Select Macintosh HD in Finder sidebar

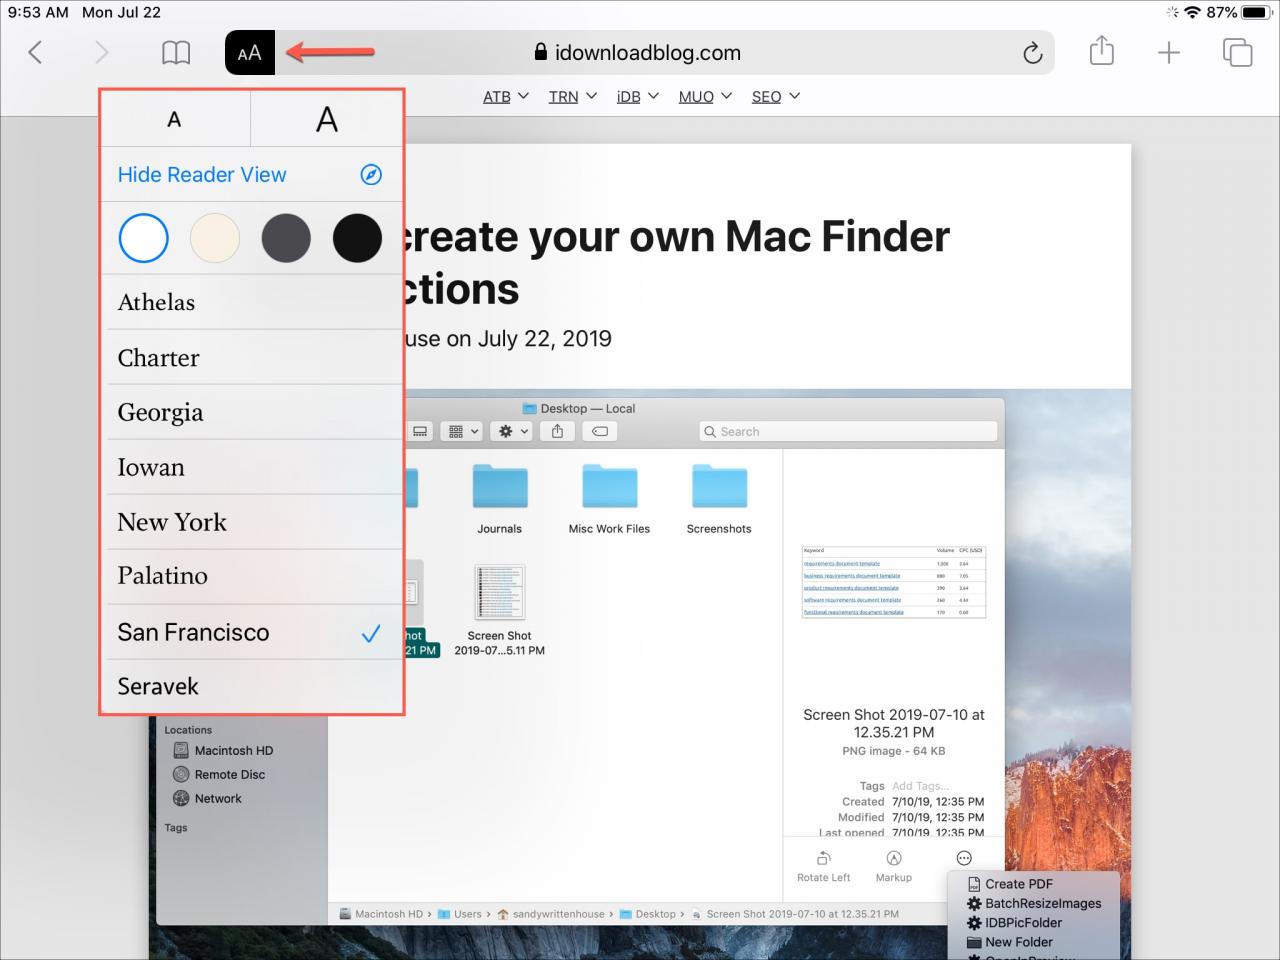223,750
